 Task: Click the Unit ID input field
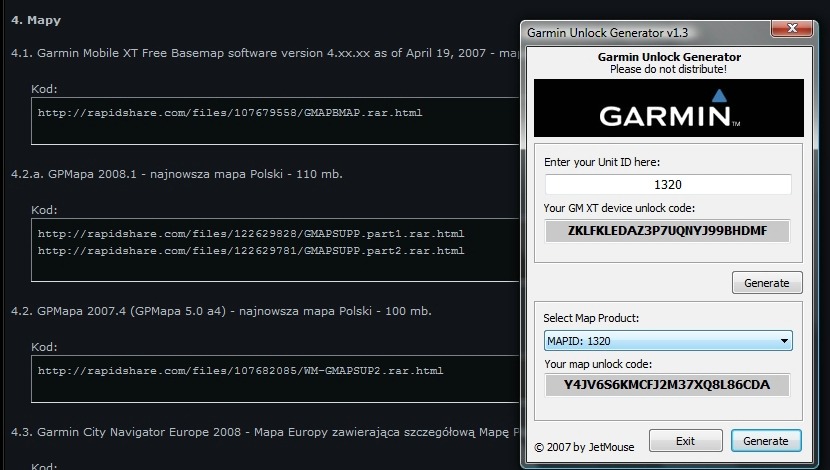(668, 185)
